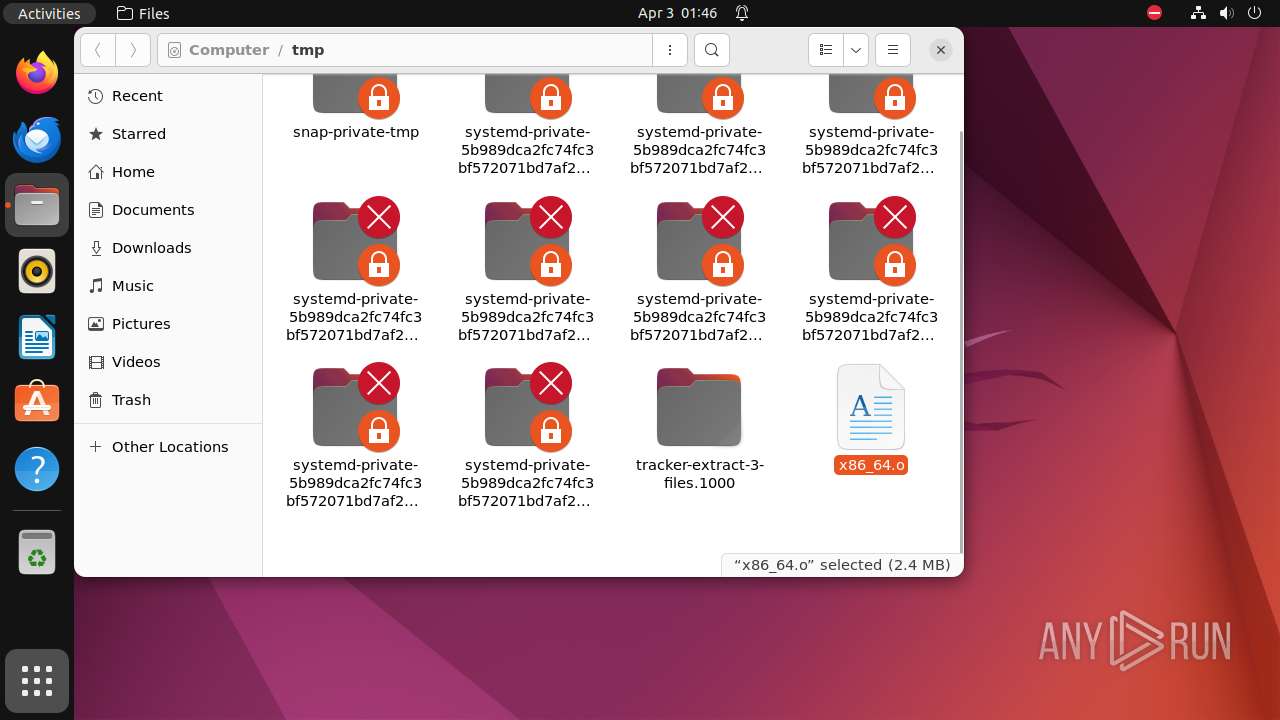Open Ubuntu Software from the dock
Viewport: 1280px width, 720px height.
pos(37,403)
